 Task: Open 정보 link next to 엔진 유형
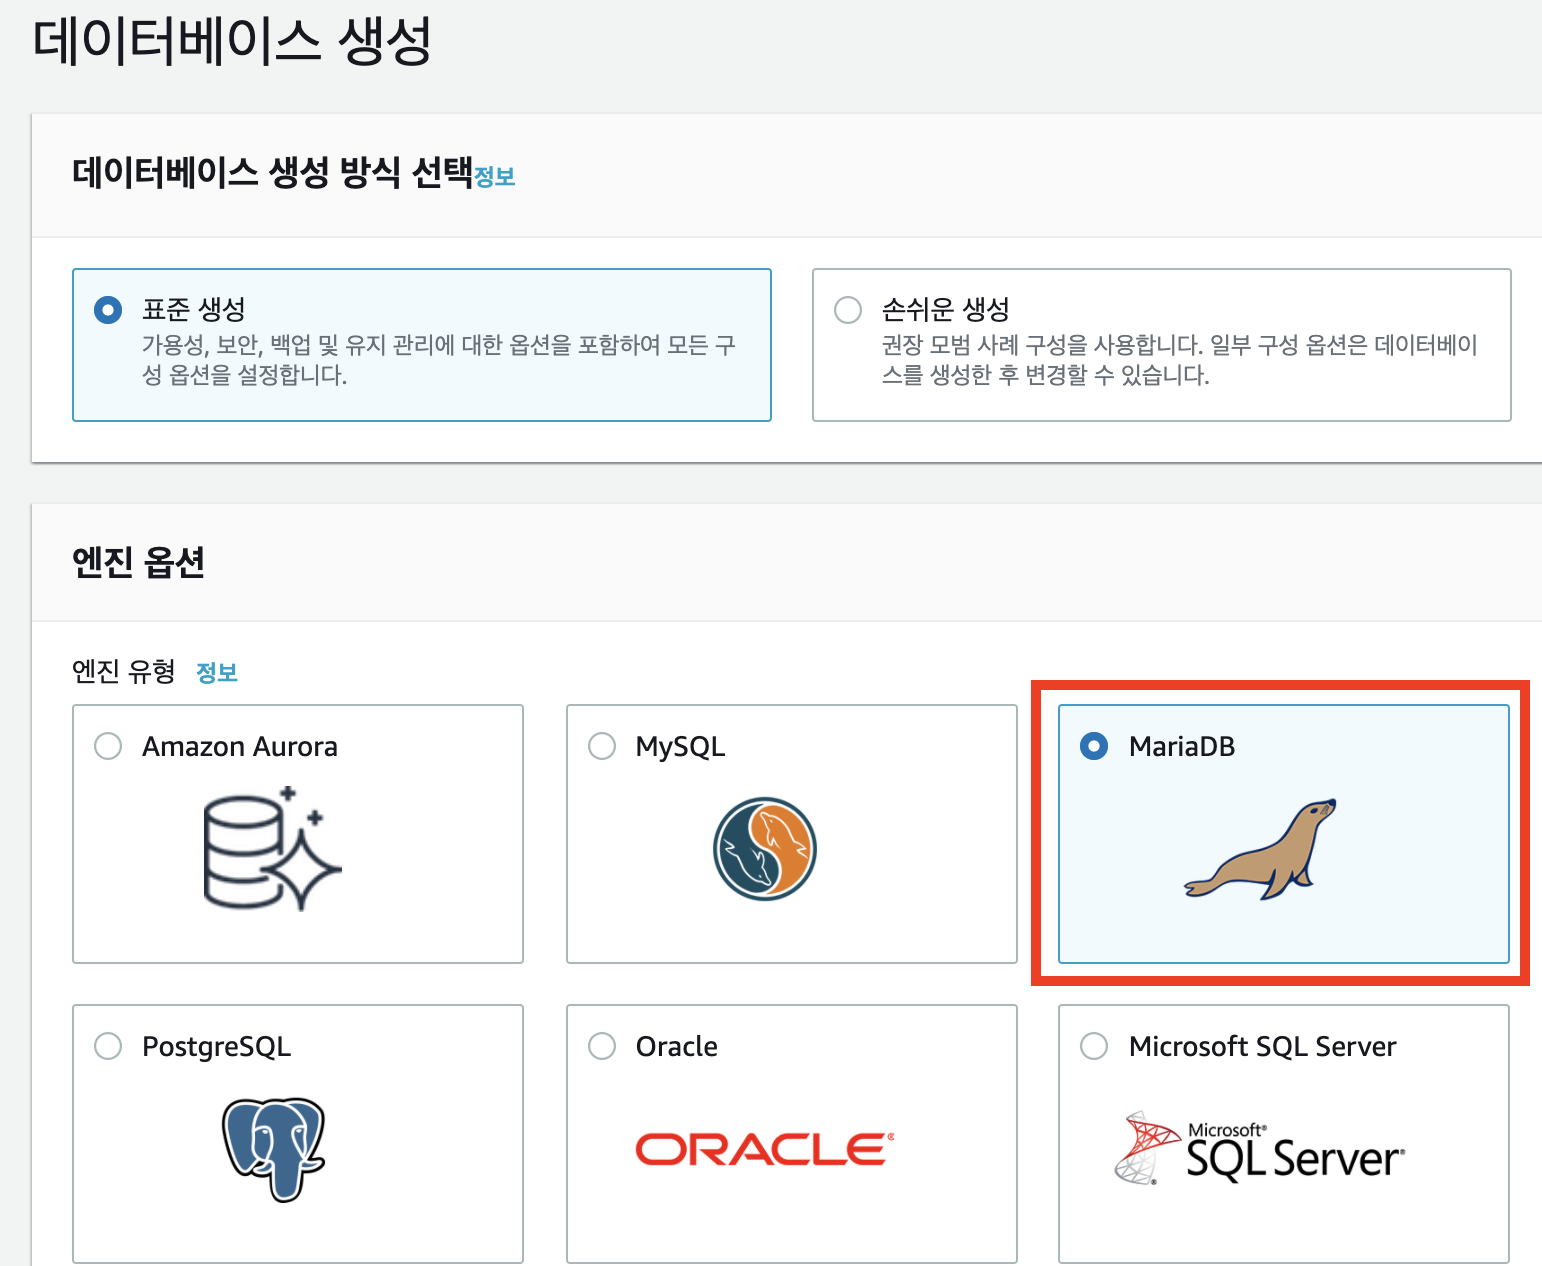point(217,672)
